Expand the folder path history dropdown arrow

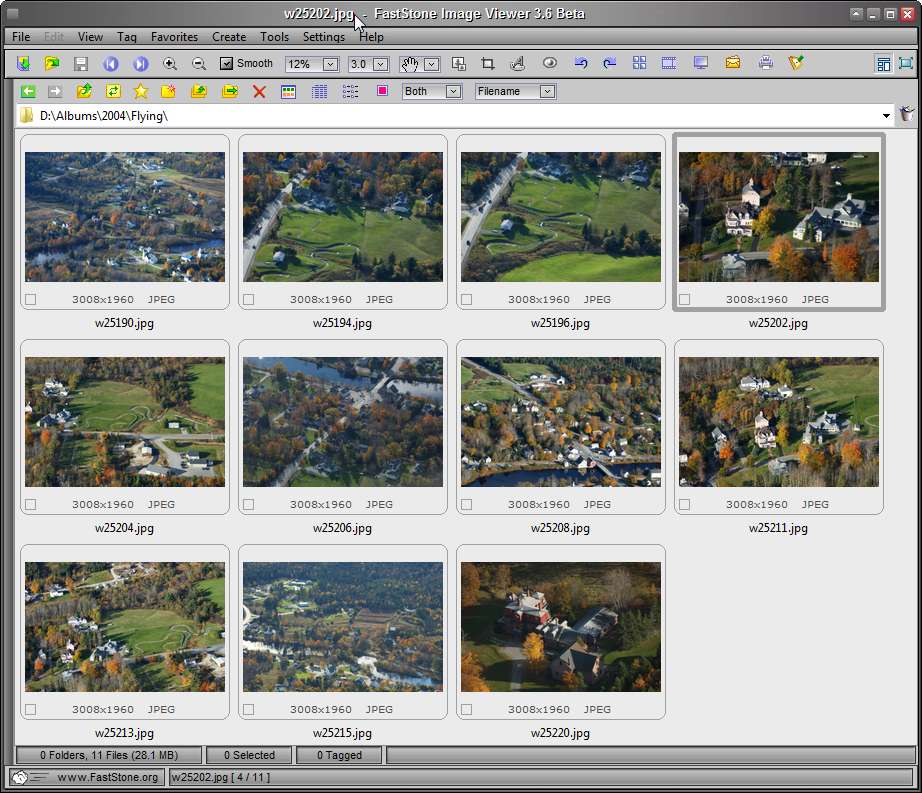coord(886,116)
